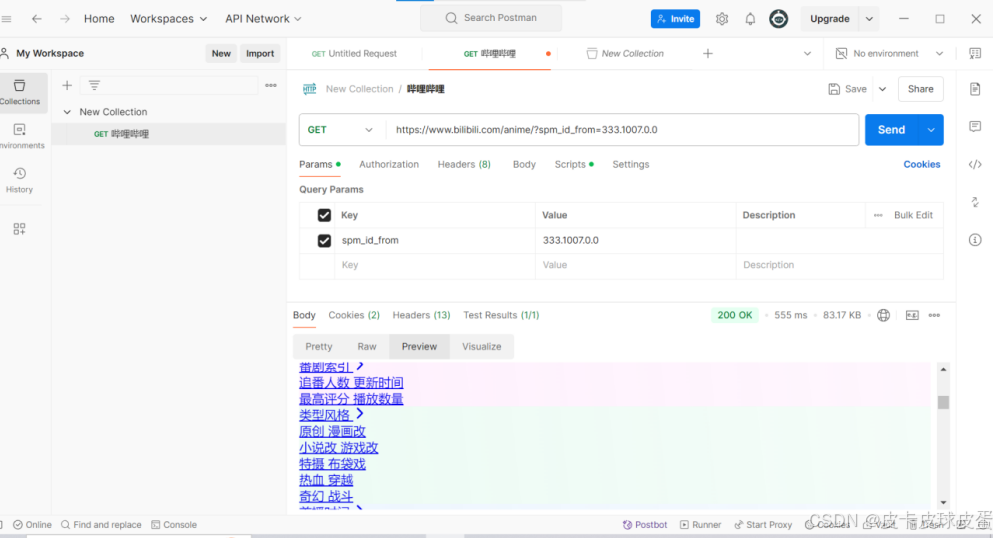Image resolution: width=997 pixels, height=538 pixels.
Task: Open the settings gear icon
Action: coord(722,19)
